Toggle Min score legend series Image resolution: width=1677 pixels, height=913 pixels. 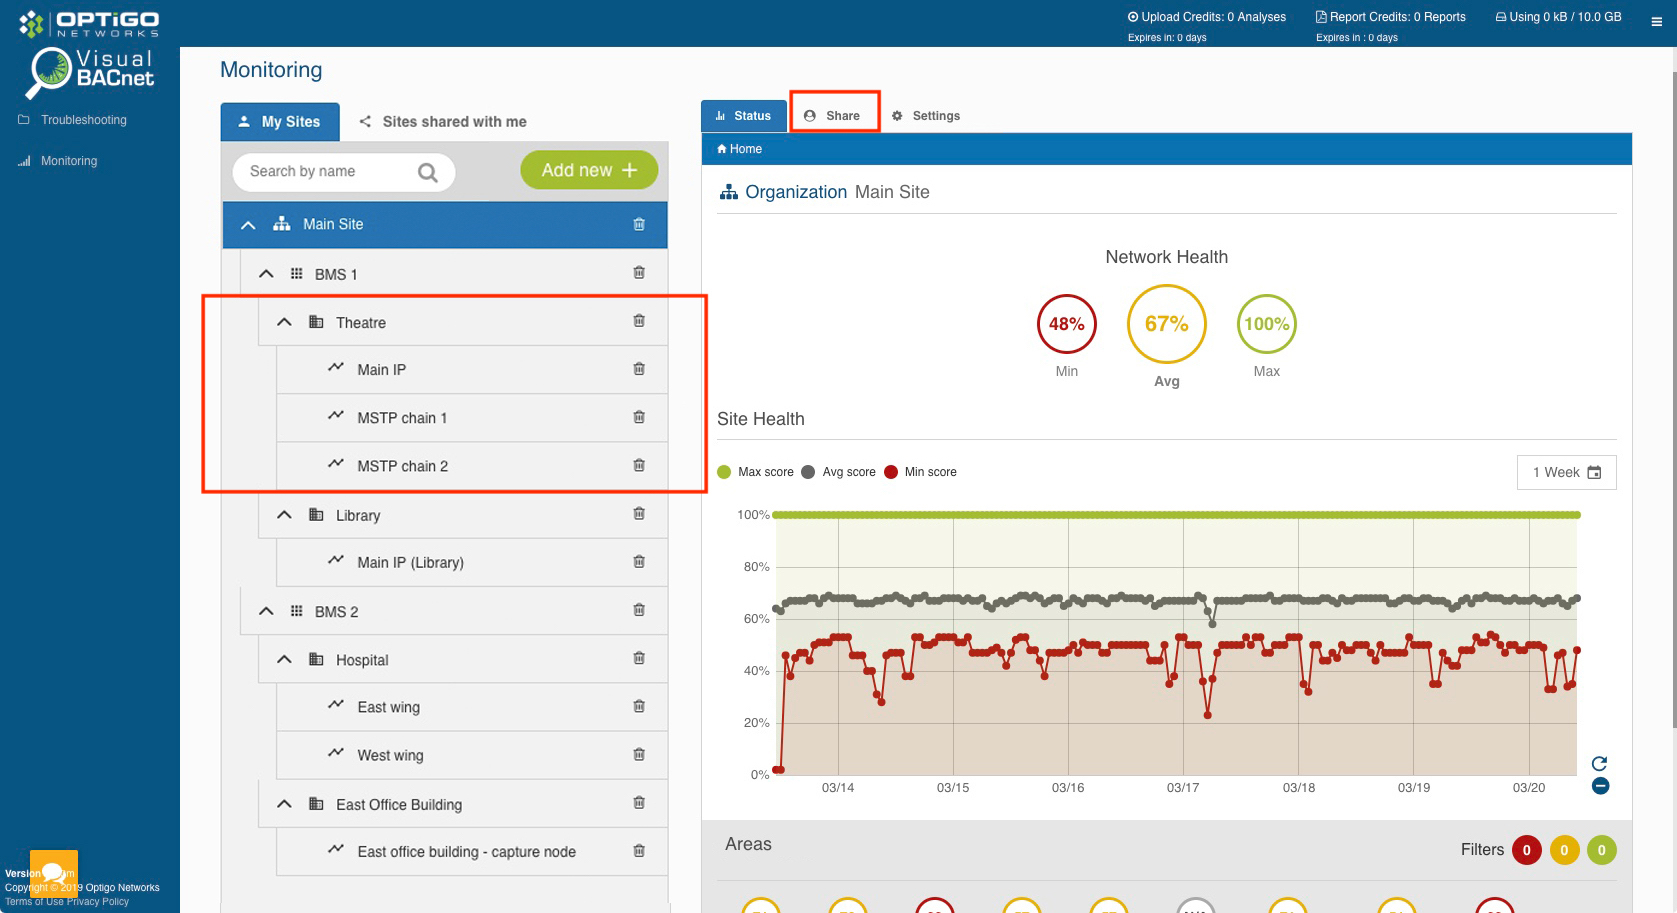click(920, 472)
